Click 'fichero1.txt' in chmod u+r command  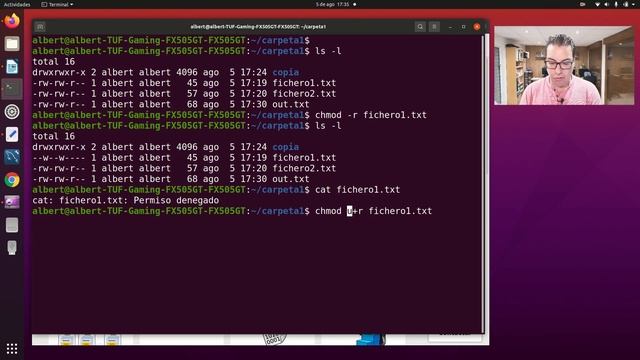pyautogui.click(x=400, y=211)
